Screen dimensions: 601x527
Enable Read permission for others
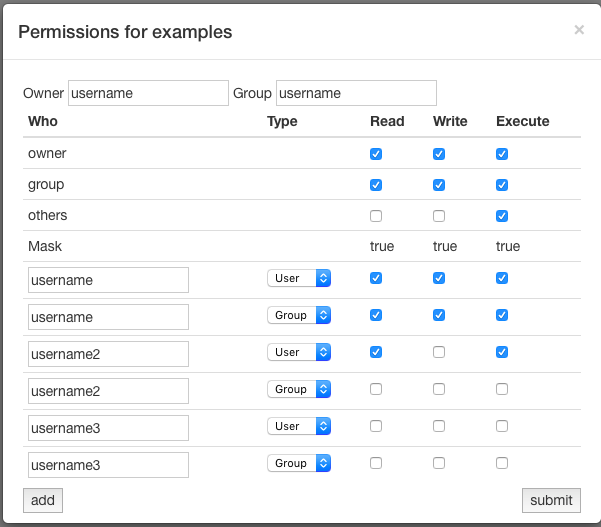pos(376,216)
